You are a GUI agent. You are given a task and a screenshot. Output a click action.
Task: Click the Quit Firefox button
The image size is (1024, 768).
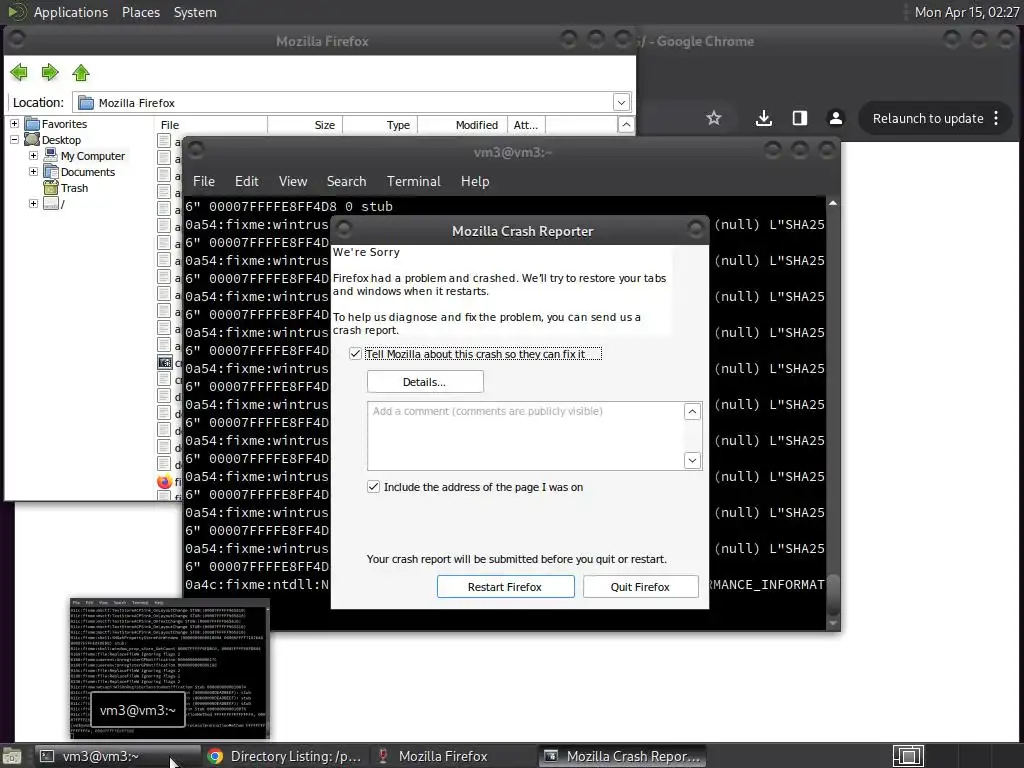pos(640,586)
